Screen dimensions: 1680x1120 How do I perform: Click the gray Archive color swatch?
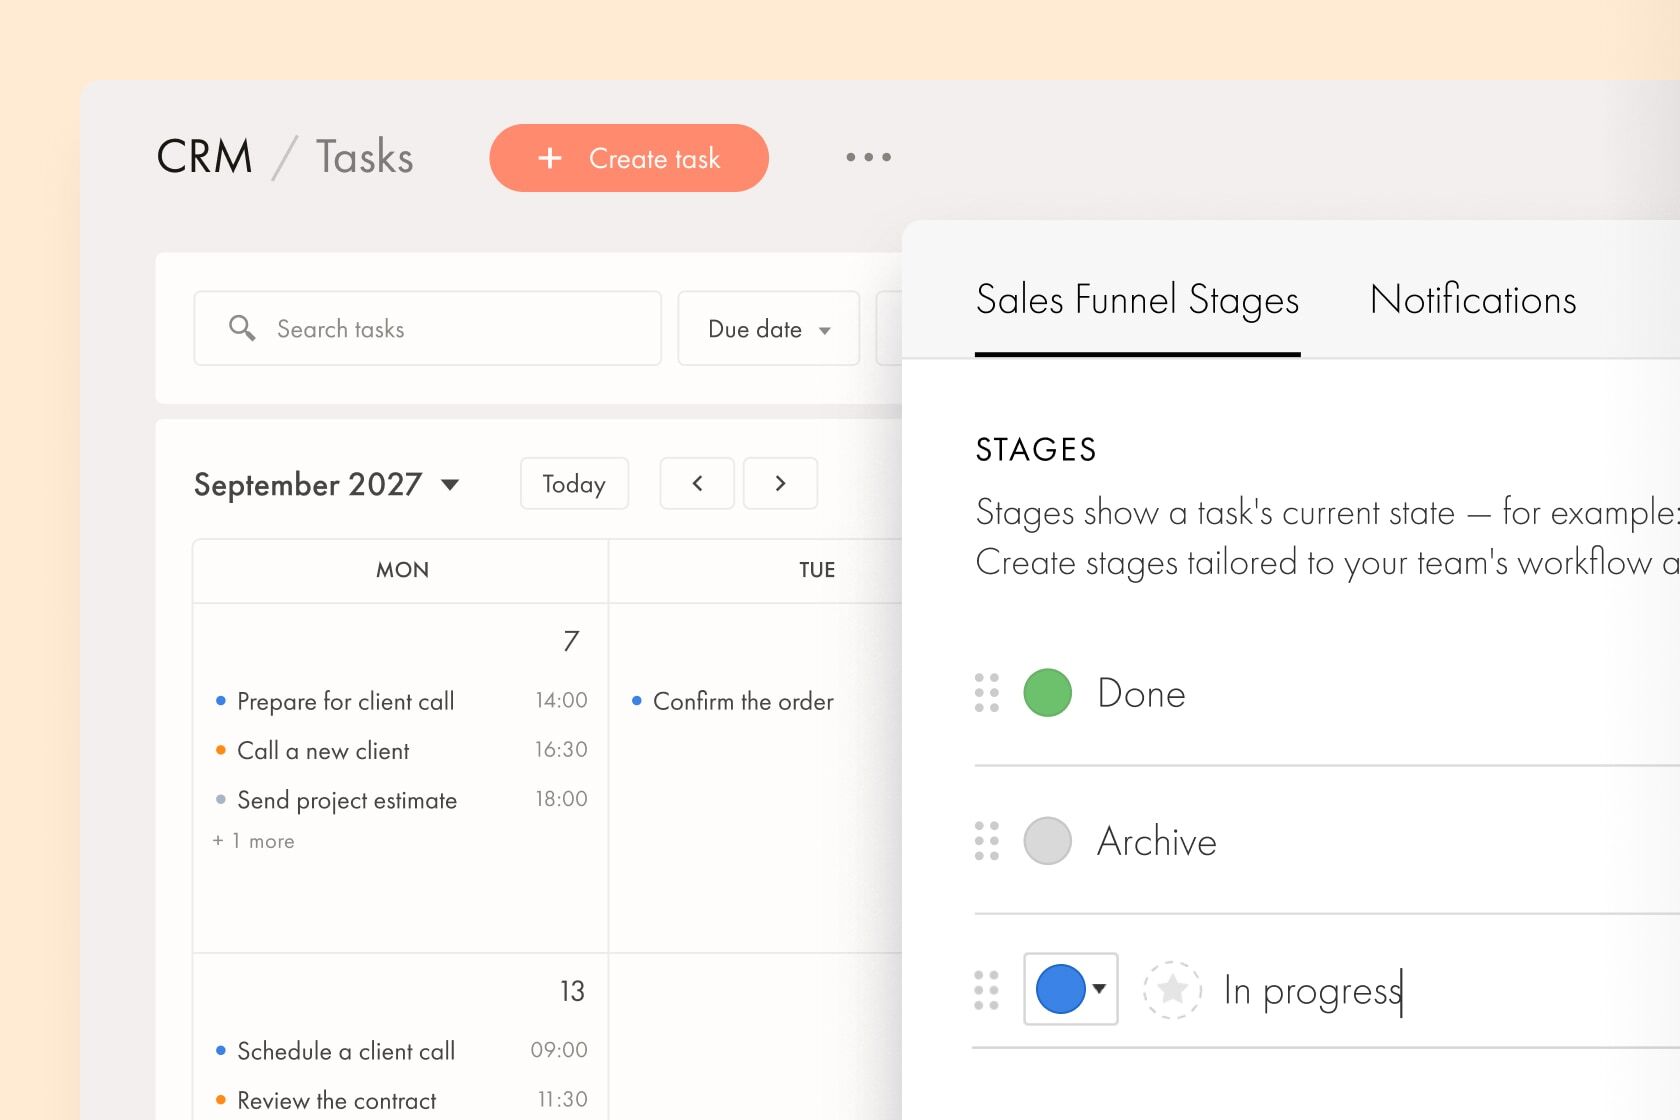[x=1048, y=841]
